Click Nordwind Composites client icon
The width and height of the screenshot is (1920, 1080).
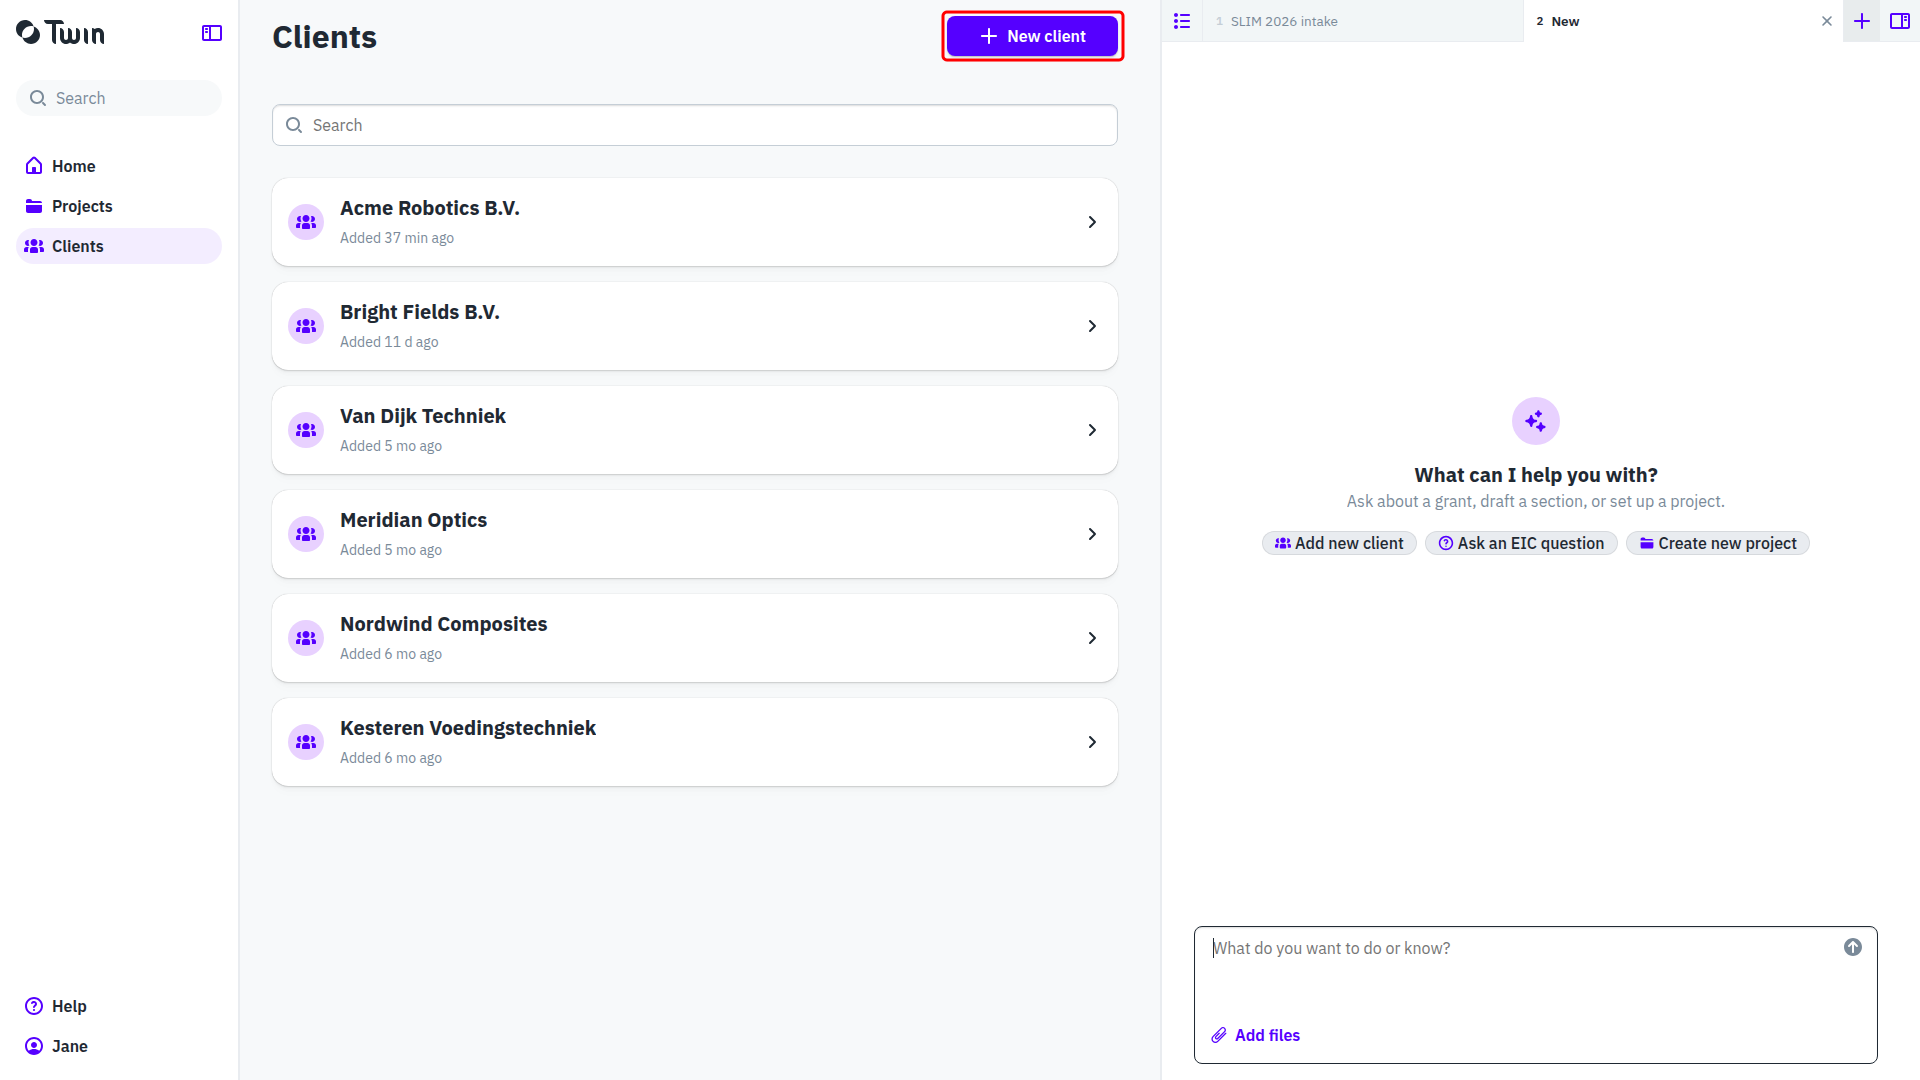[x=306, y=638]
